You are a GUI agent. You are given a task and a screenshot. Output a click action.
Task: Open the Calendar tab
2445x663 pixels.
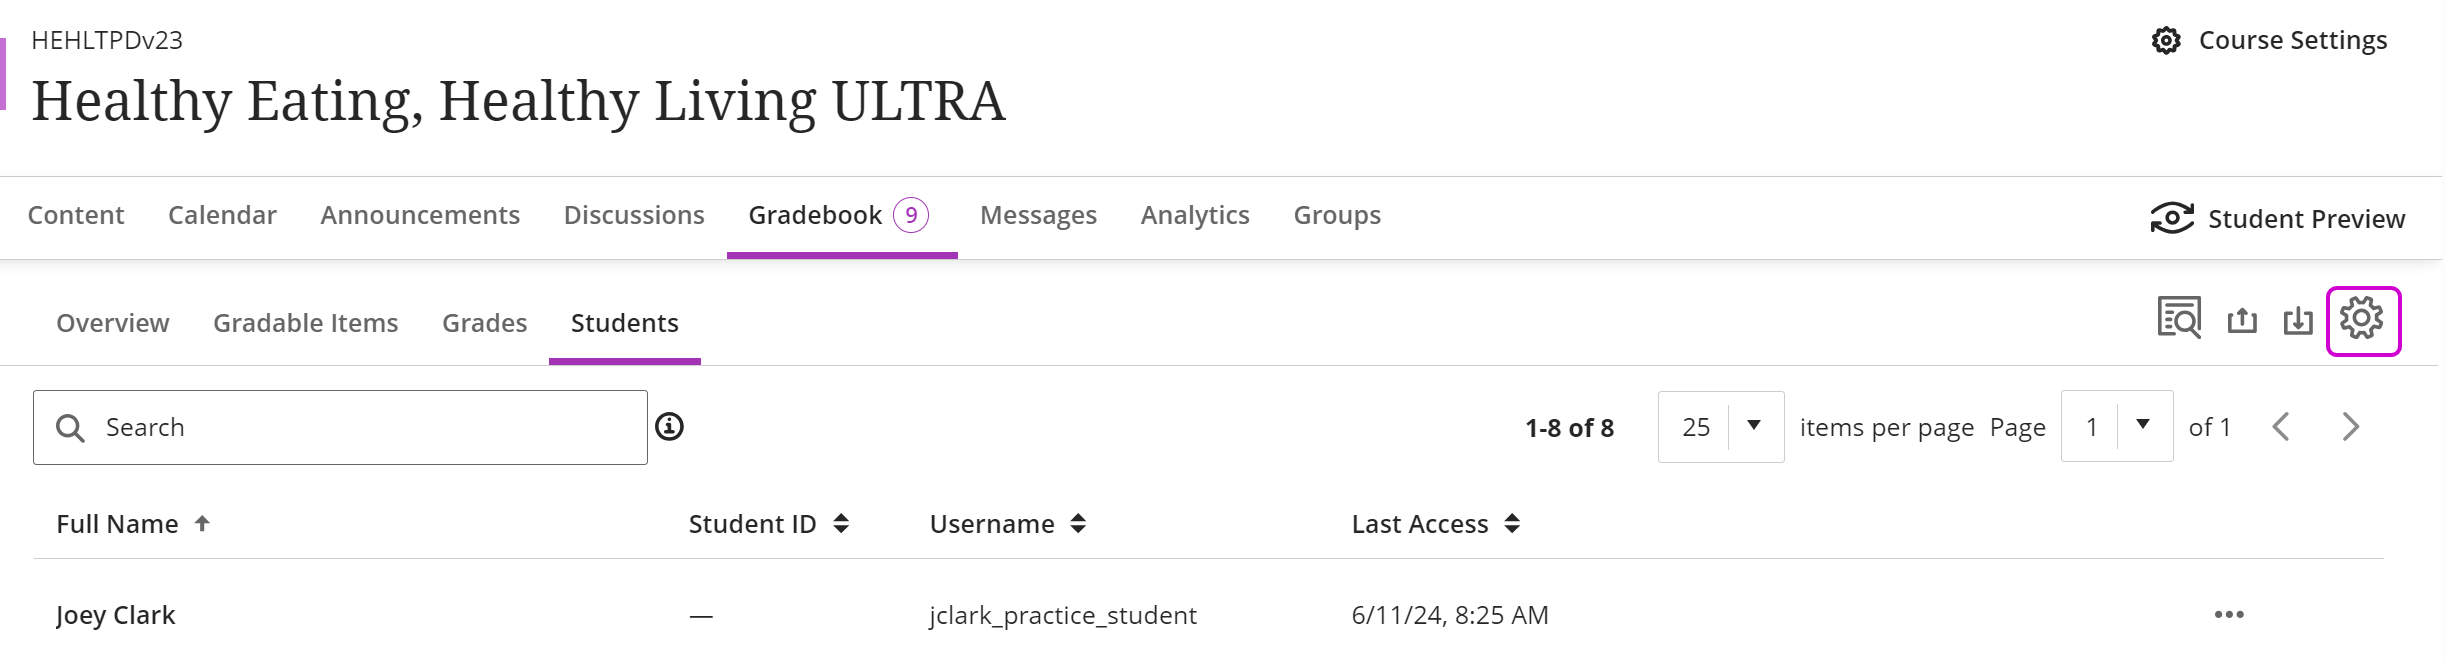point(222,215)
